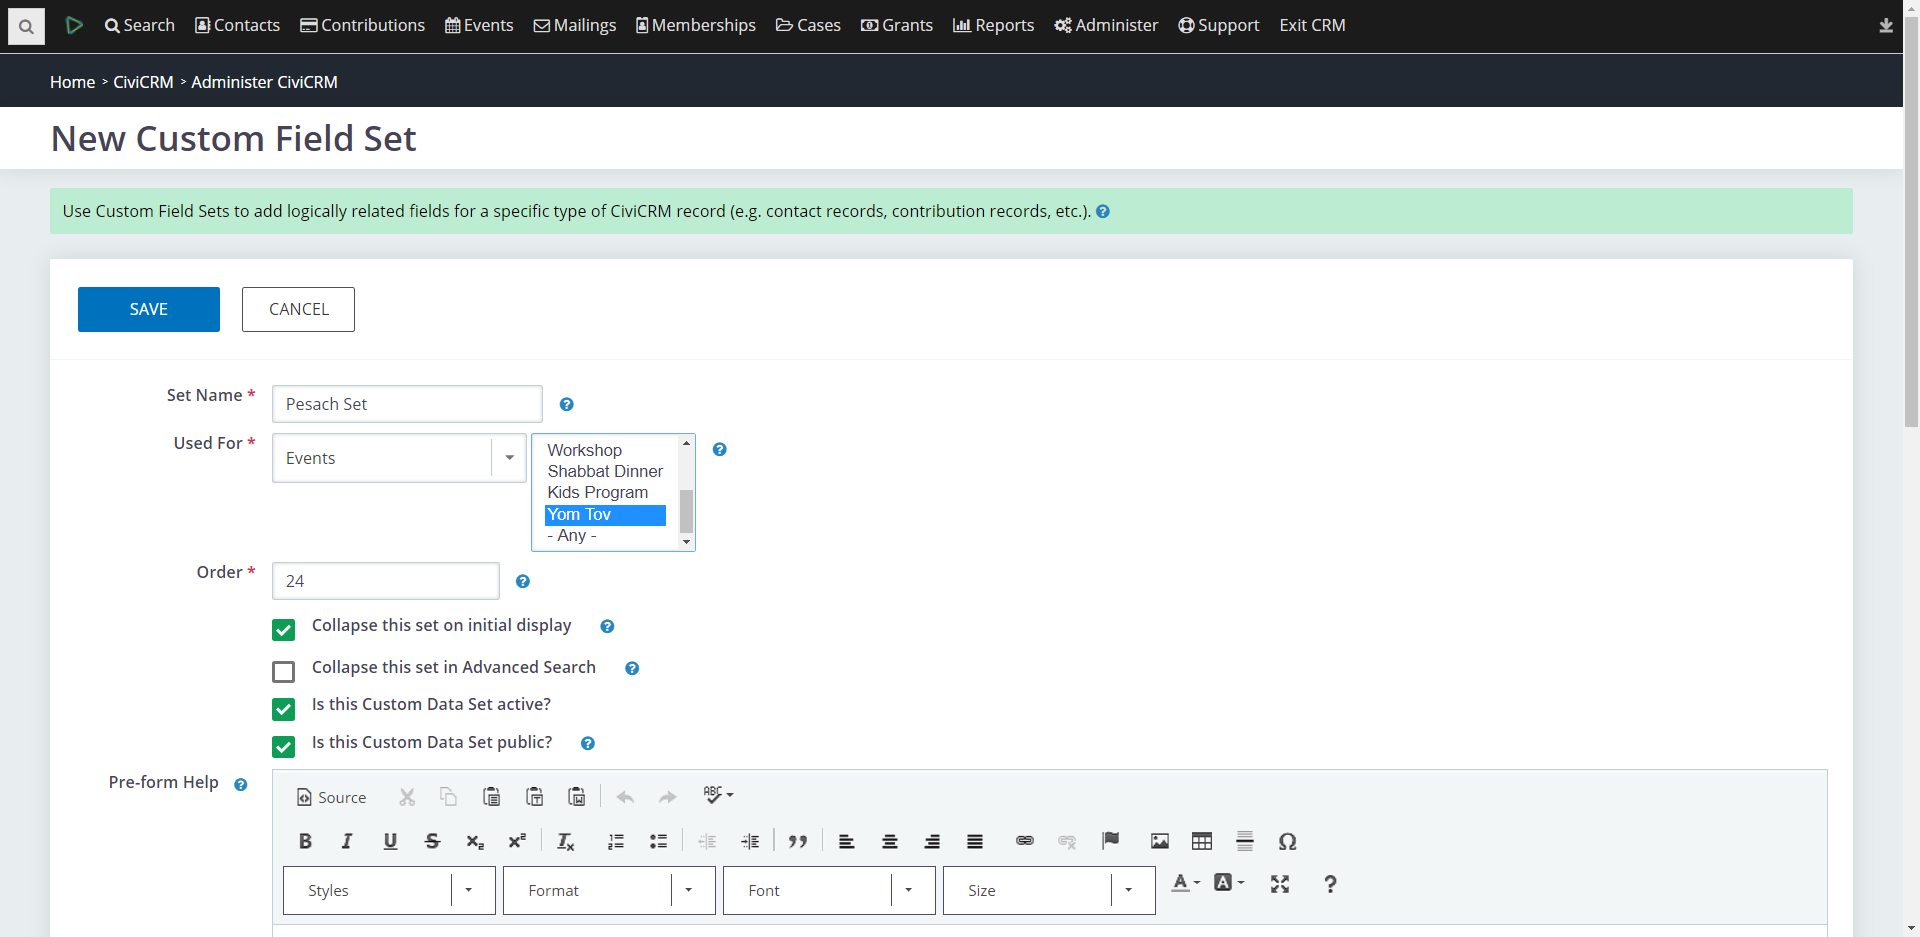Open the Insert Special Character icon

click(1287, 841)
